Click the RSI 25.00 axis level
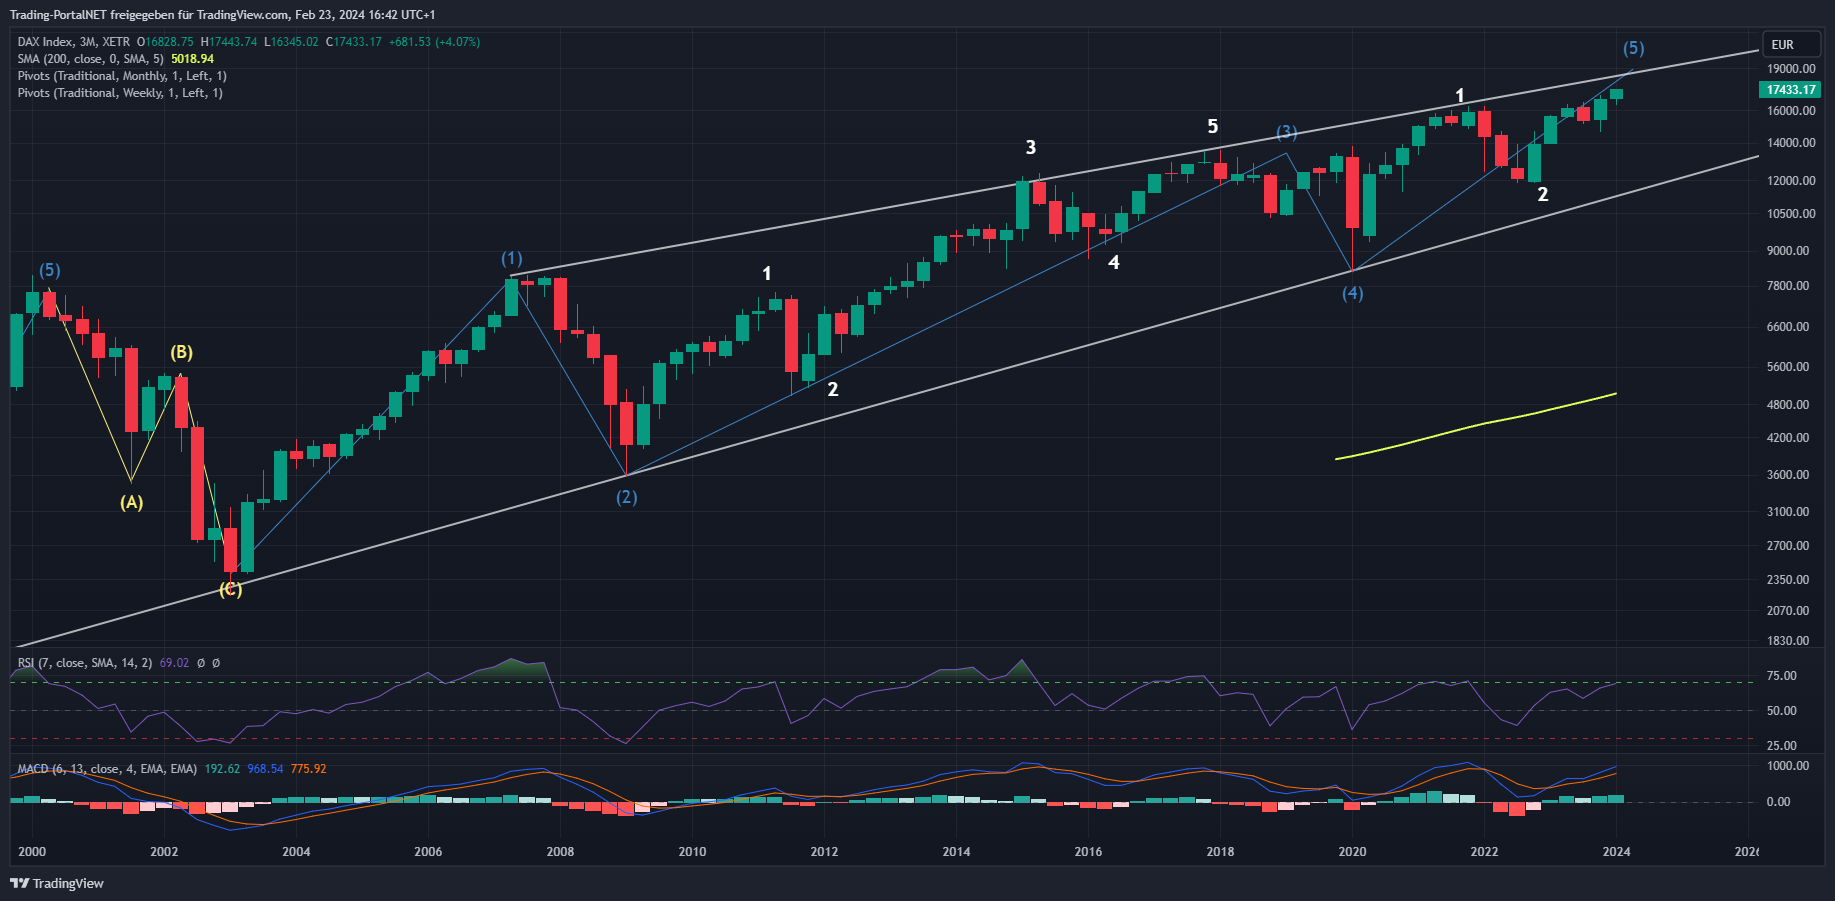Image resolution: width=1835 pixels, height=901 pixels. pyautogui.click(x=1782, y=746)
